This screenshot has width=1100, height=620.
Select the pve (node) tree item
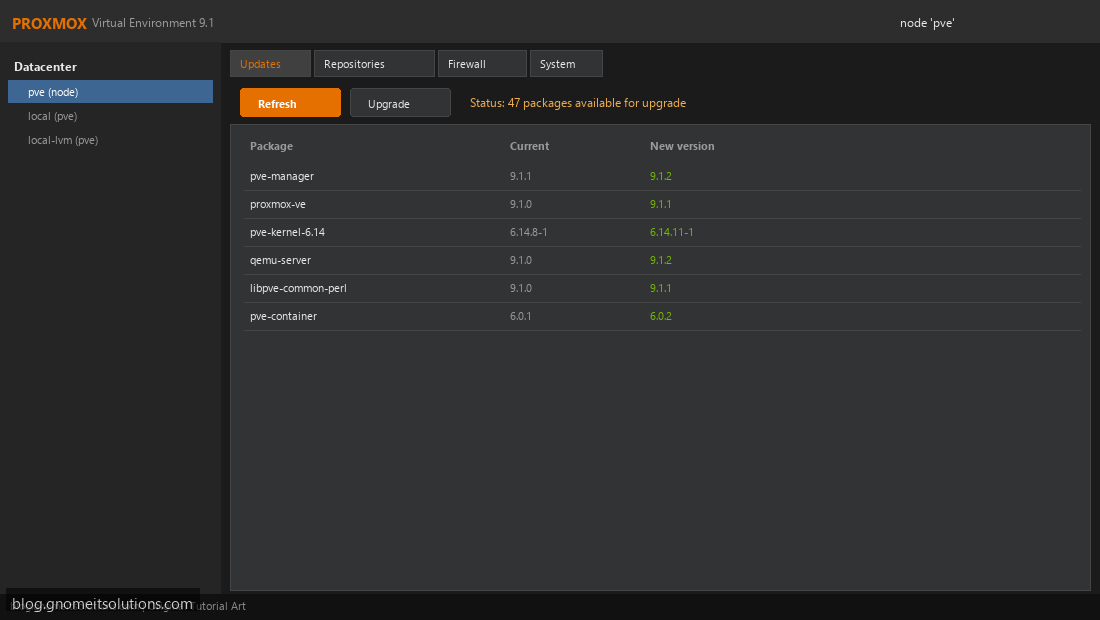click(110, 92)
